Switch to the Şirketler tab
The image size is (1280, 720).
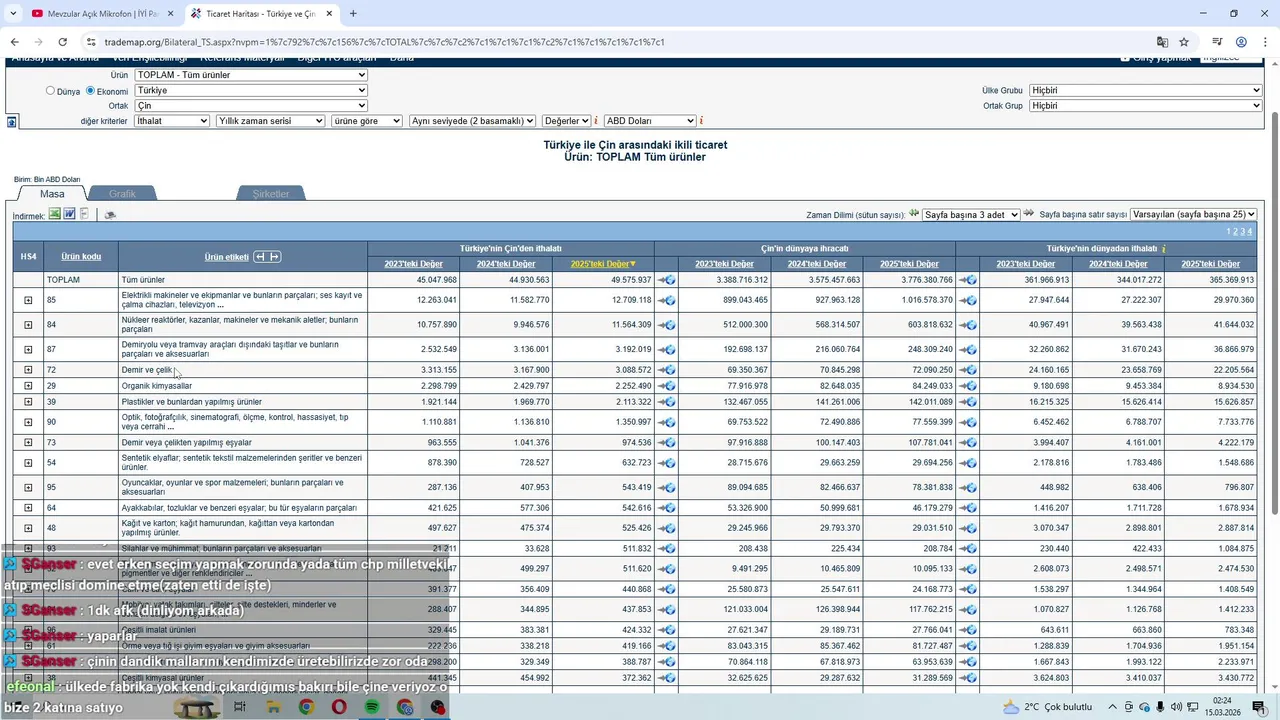click(x=270, y=194)
